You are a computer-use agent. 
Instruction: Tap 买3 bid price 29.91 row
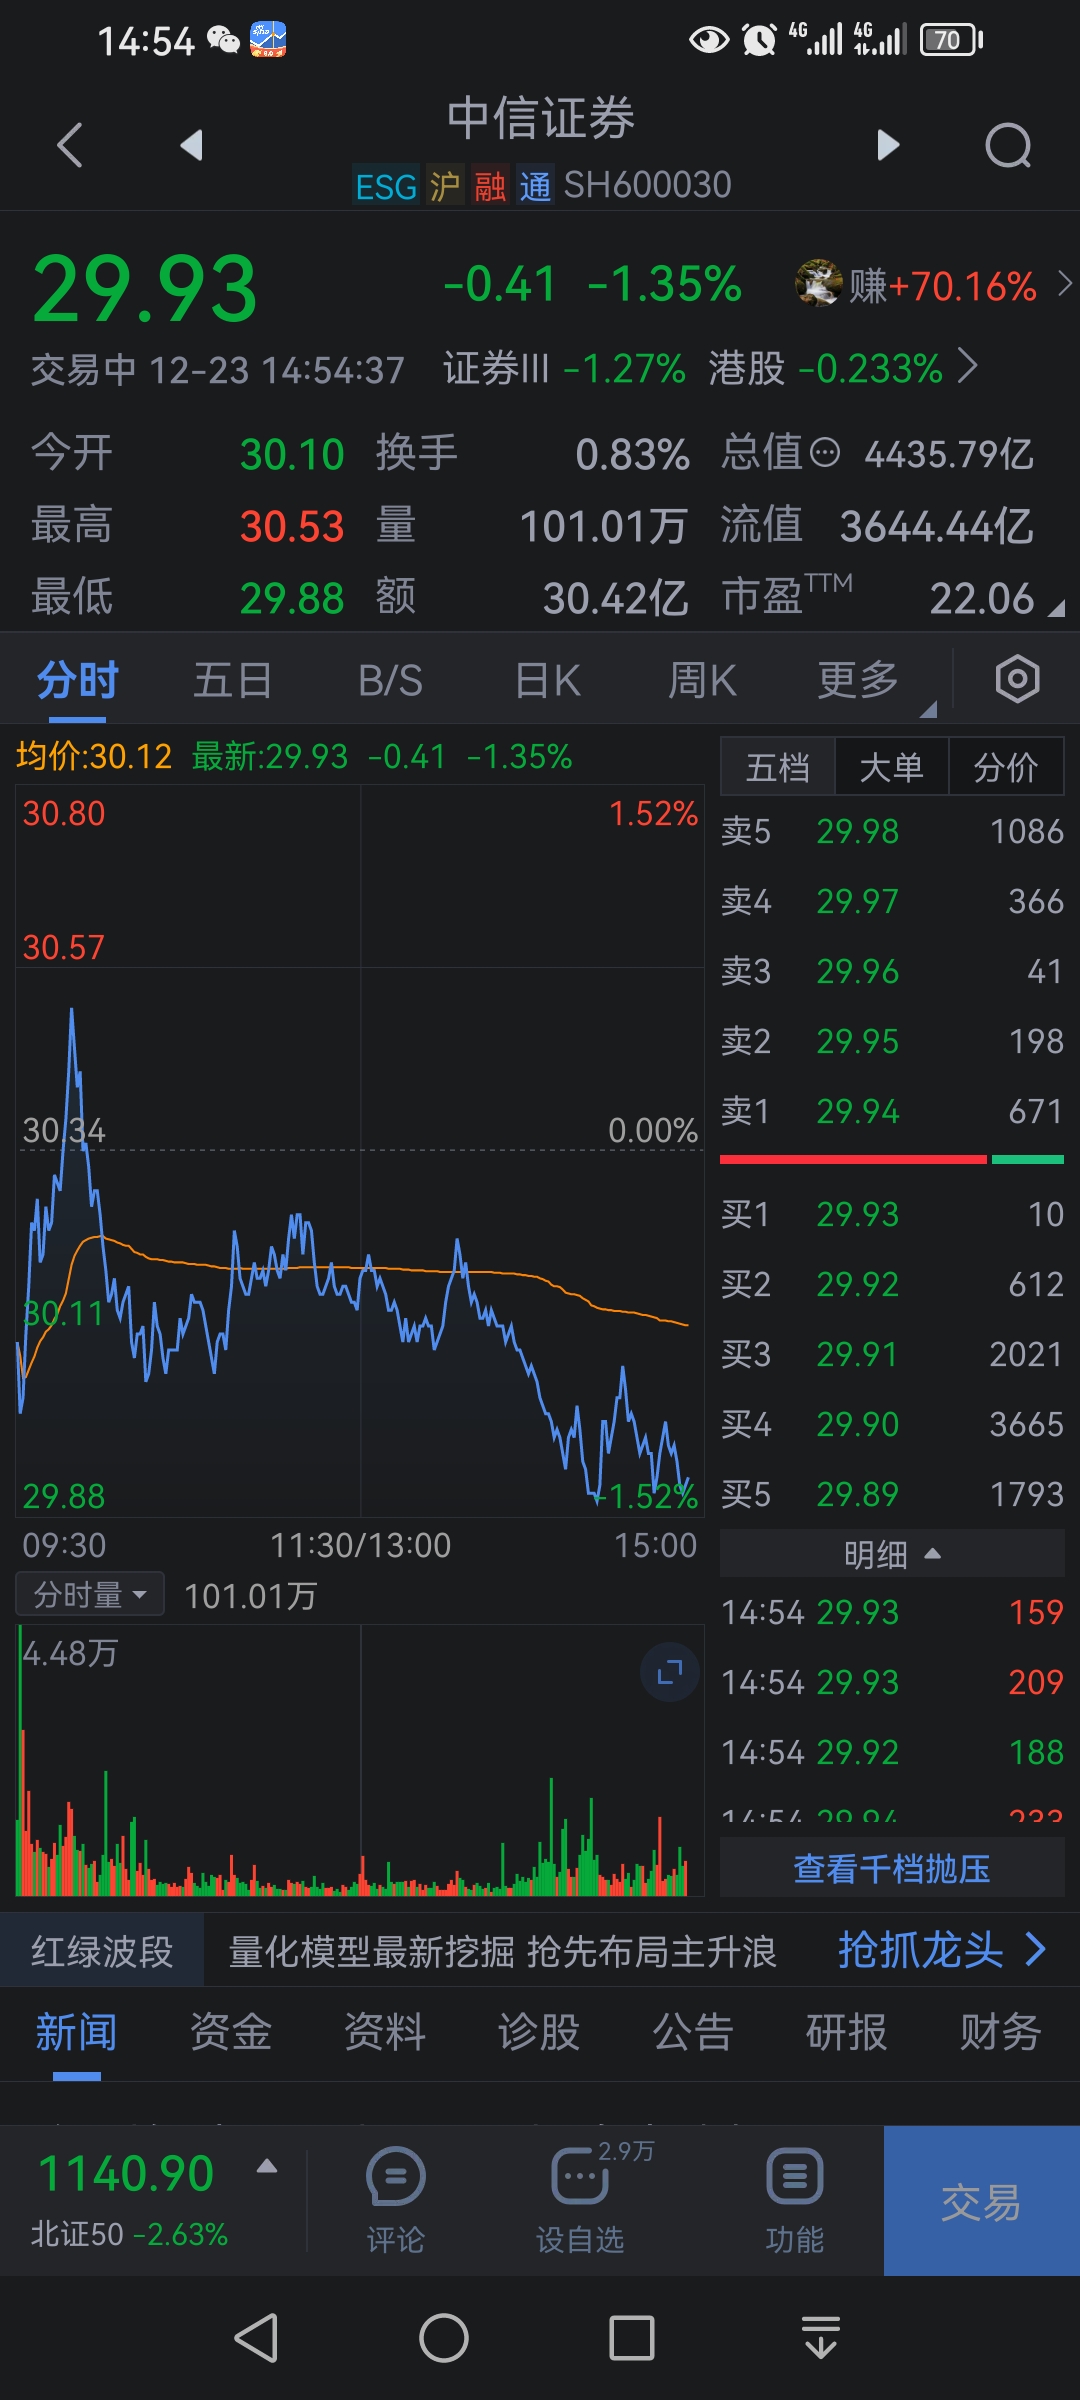point(892,1354)
